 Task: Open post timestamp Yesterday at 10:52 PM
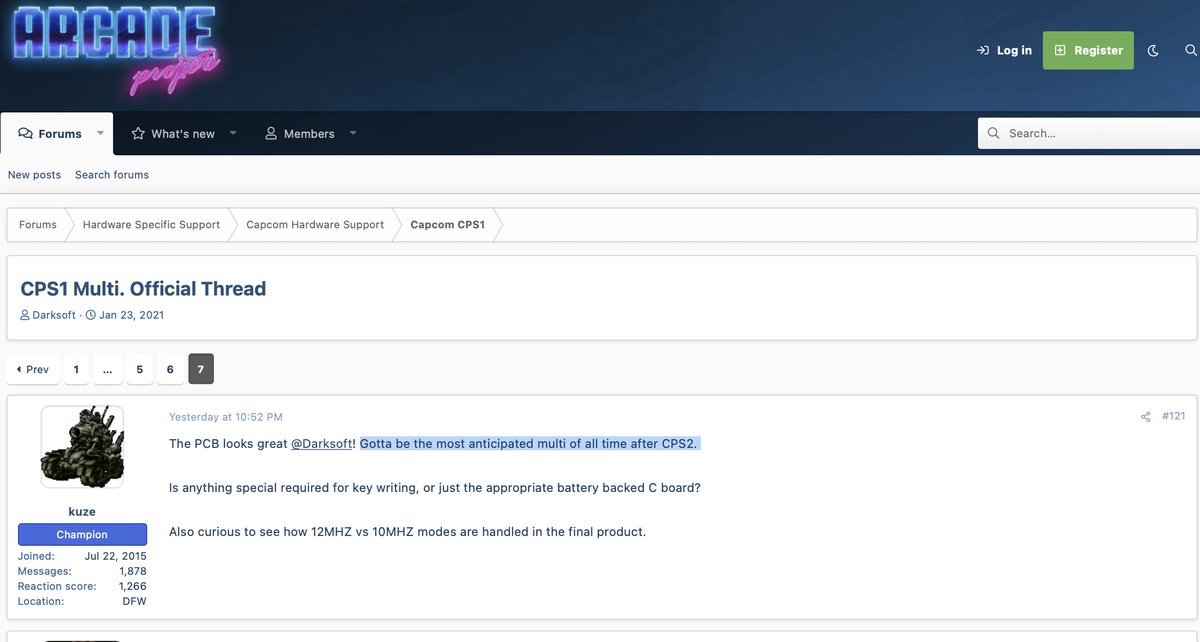tap(226, 417)
